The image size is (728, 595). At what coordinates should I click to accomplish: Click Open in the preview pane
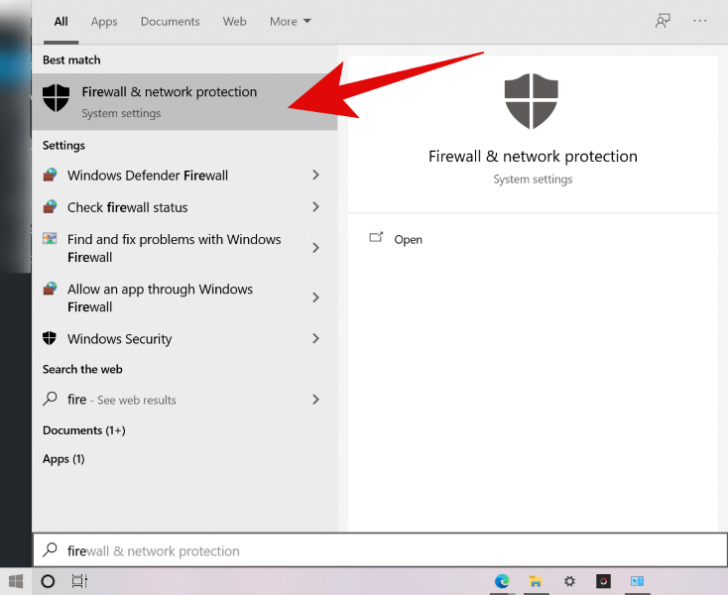tap(408, 239)
